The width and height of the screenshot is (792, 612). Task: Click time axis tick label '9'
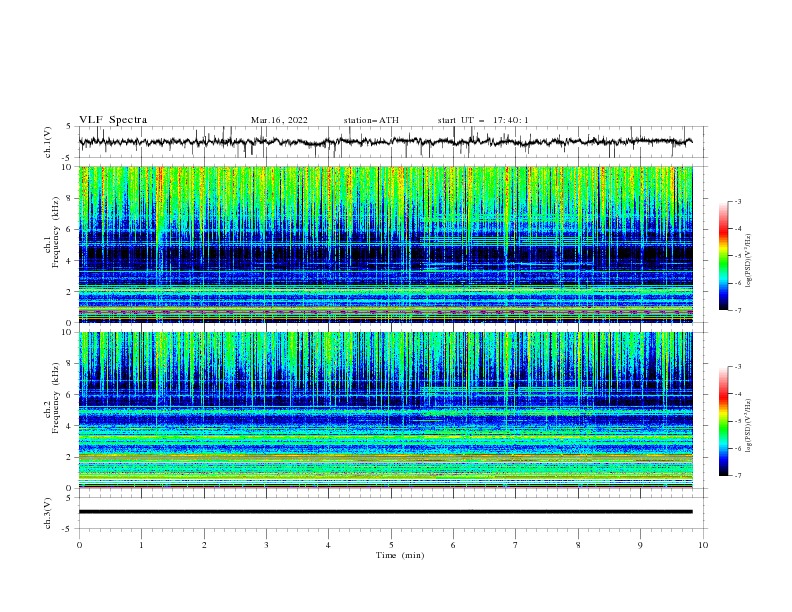pos(640,545)
